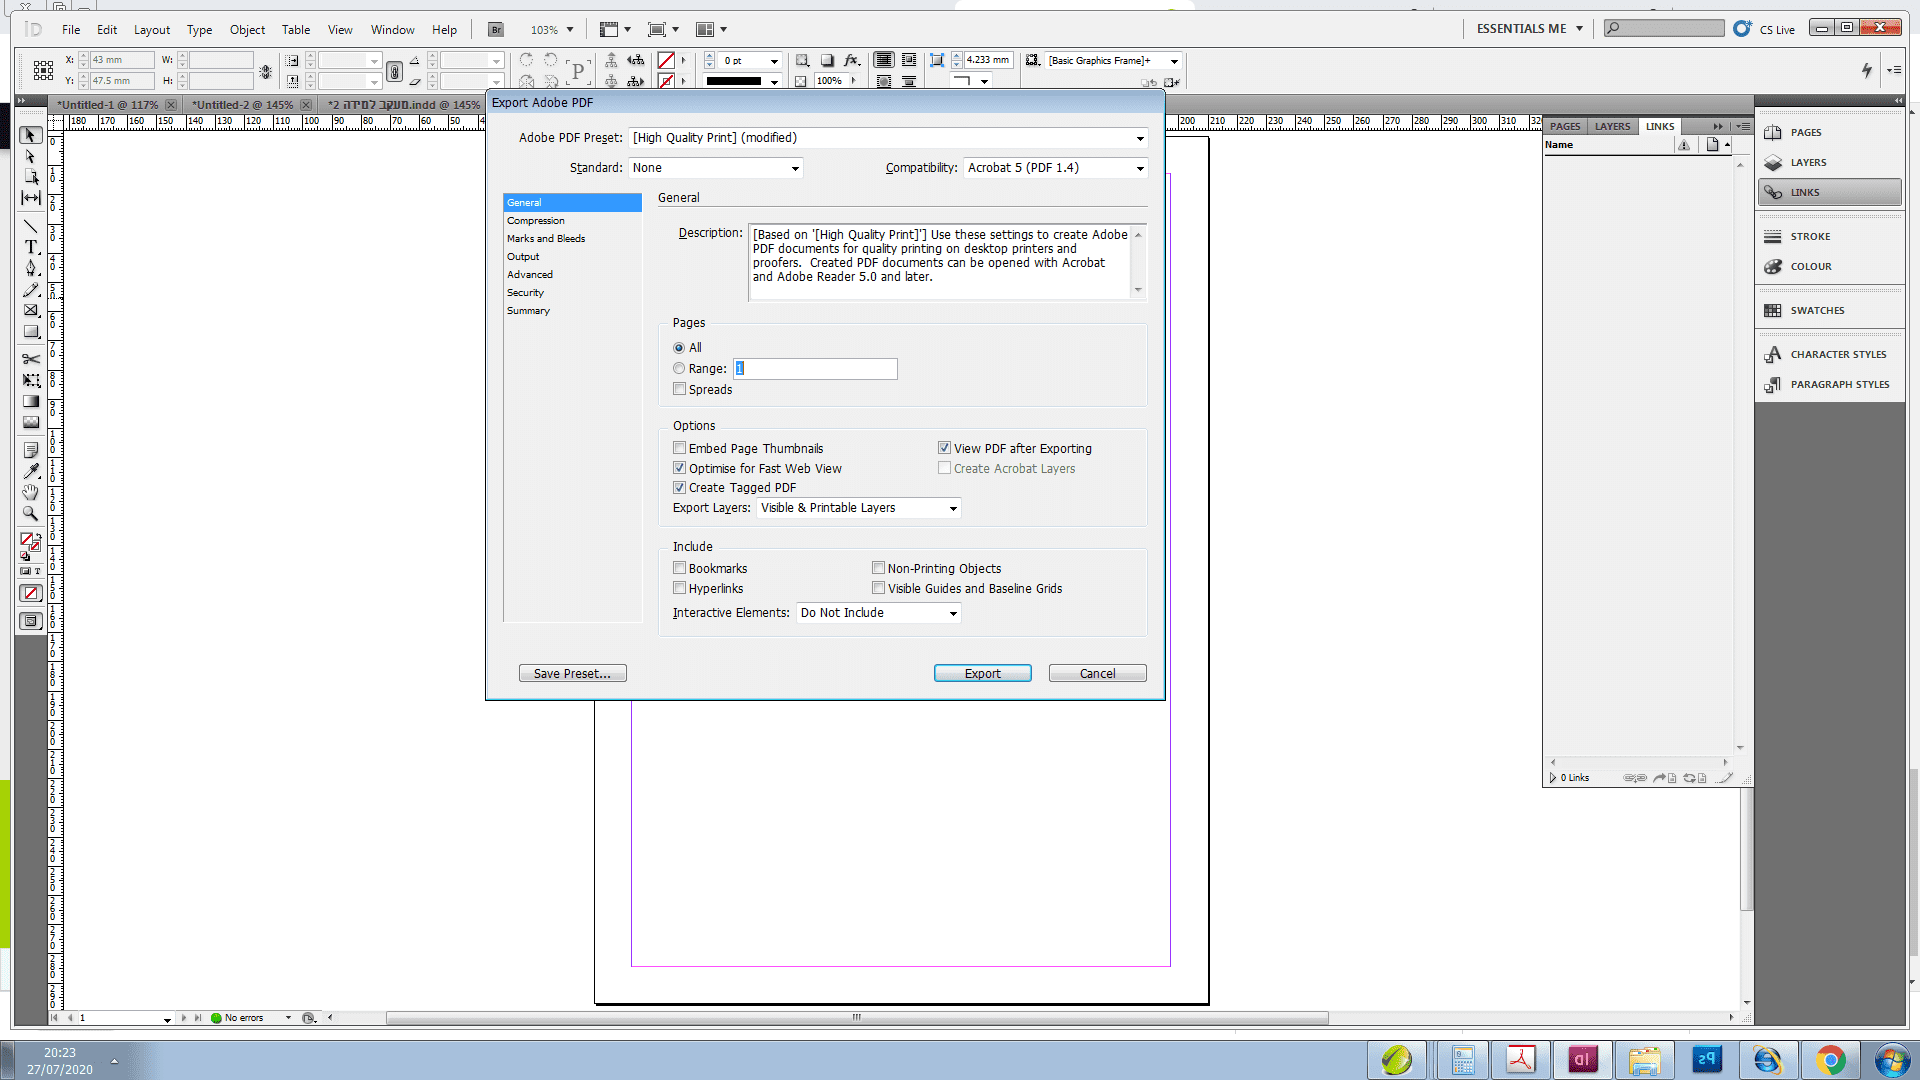Open the Compression settings category
This screenshot has height=1080, width=1920.
coord(536,220)
